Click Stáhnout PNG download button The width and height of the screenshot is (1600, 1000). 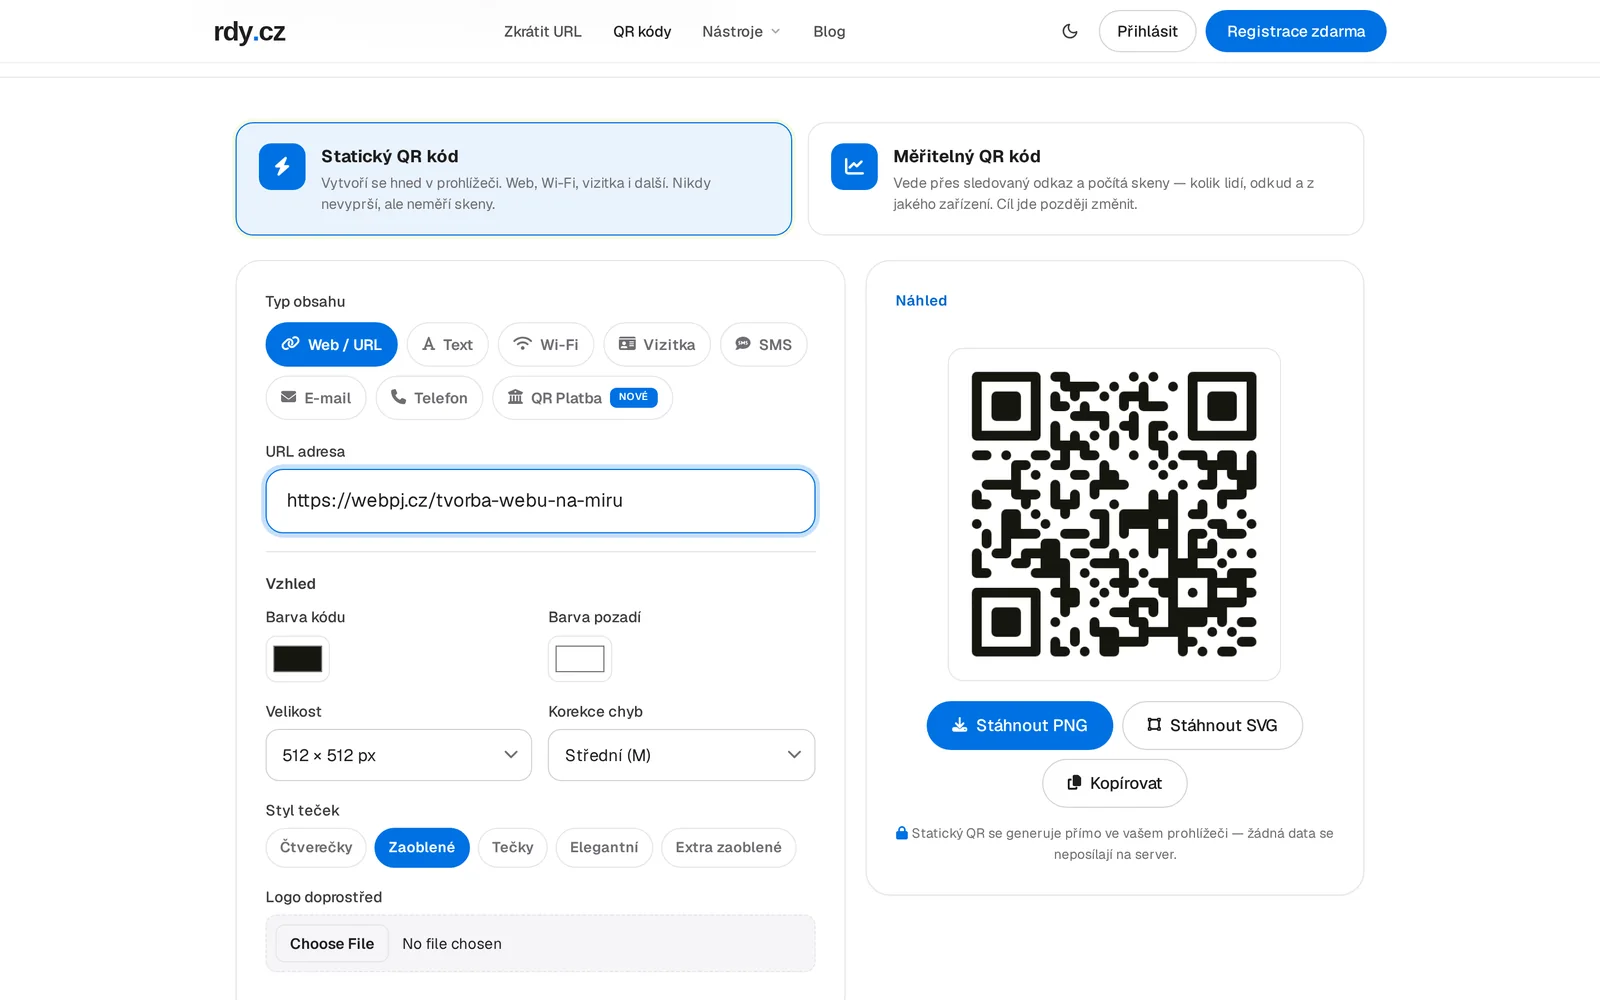click(1019, 725)
